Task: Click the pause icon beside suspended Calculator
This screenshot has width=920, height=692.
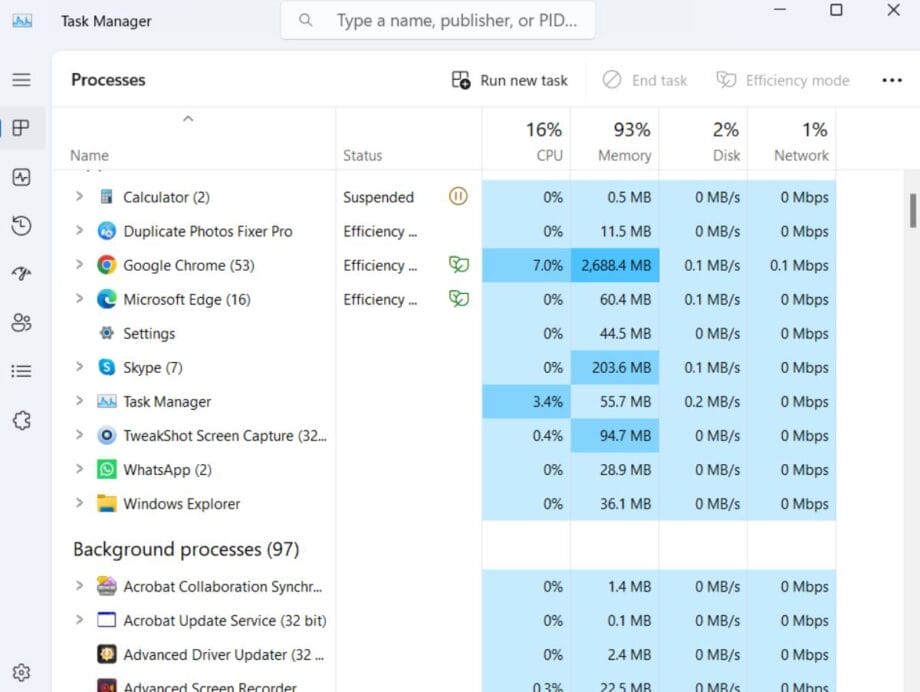Action: coord(458,197)
